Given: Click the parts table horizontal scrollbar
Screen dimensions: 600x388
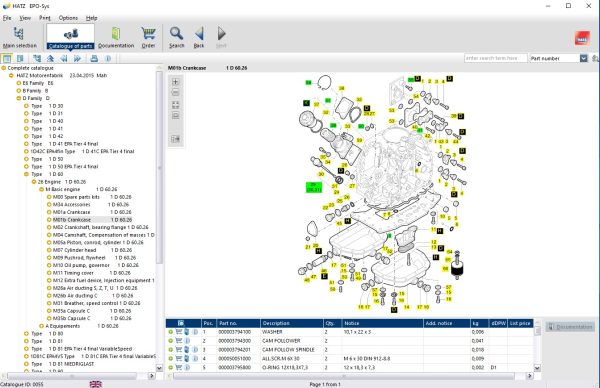Looking at the screenshot, I should pos(344,376).
